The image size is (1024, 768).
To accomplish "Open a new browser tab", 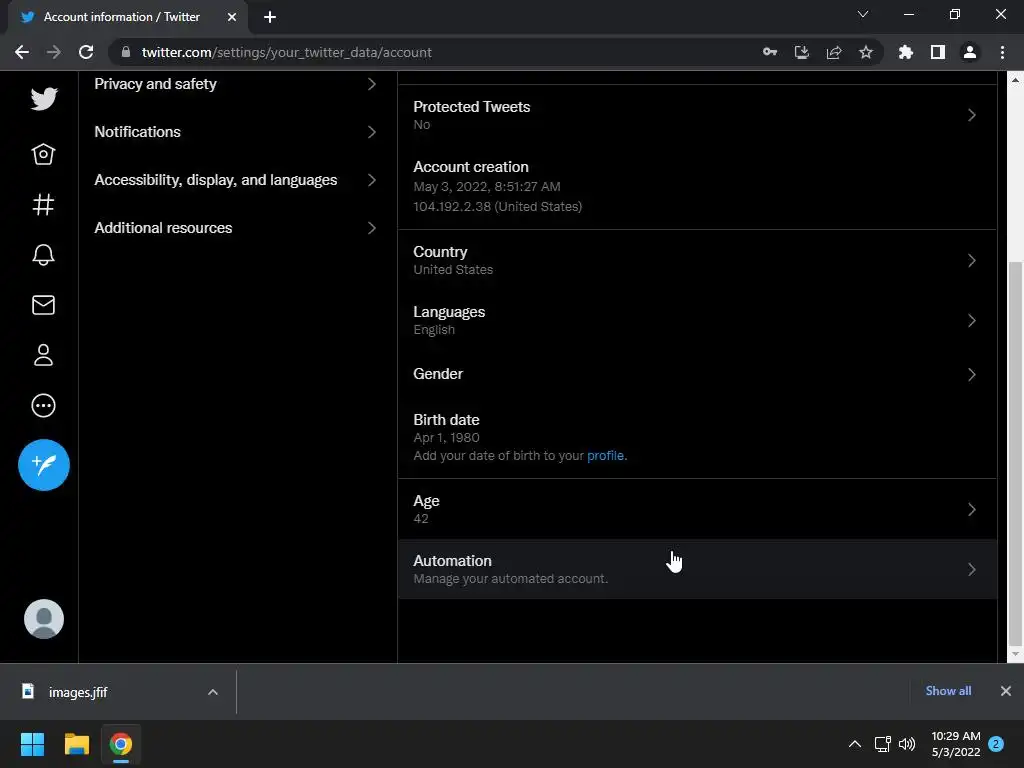I will click(270, 17).
